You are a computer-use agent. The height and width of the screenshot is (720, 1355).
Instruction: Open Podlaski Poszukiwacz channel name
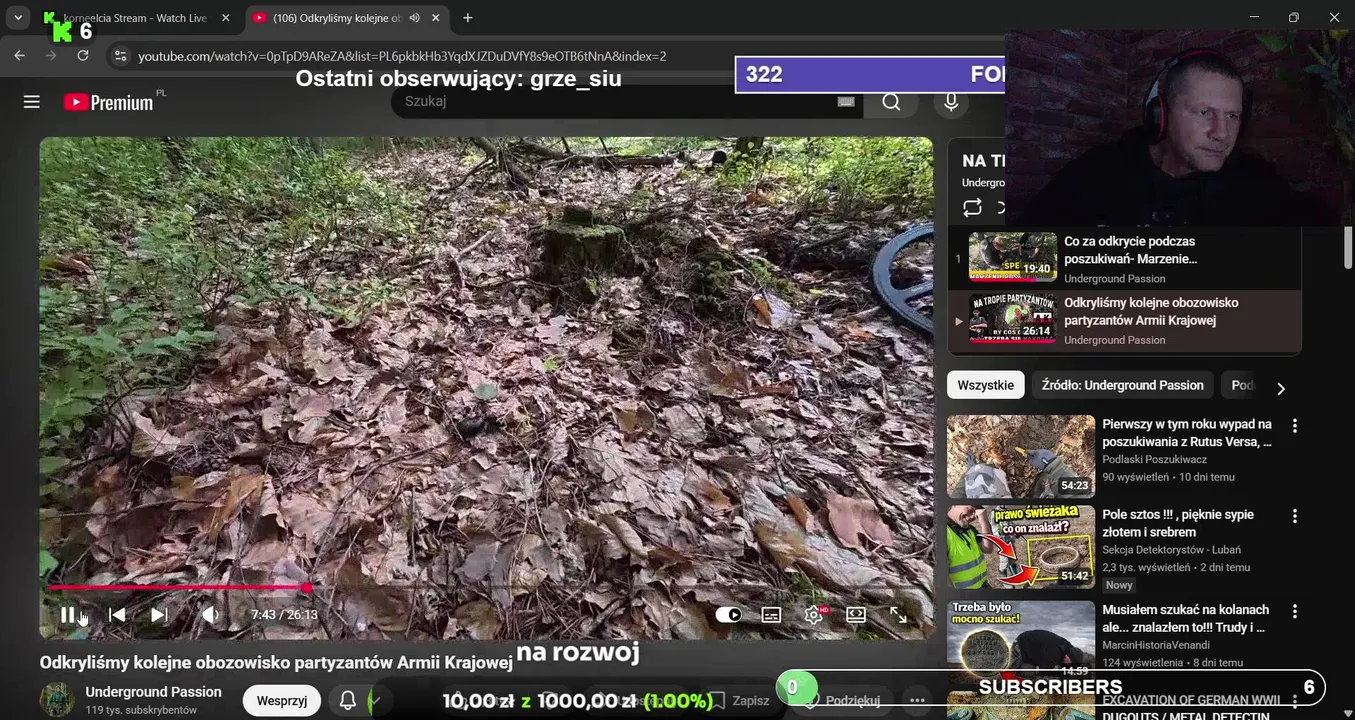click(x=1154, y=459)
